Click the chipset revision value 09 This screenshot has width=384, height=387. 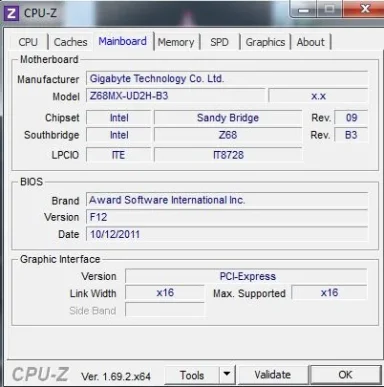351,118
